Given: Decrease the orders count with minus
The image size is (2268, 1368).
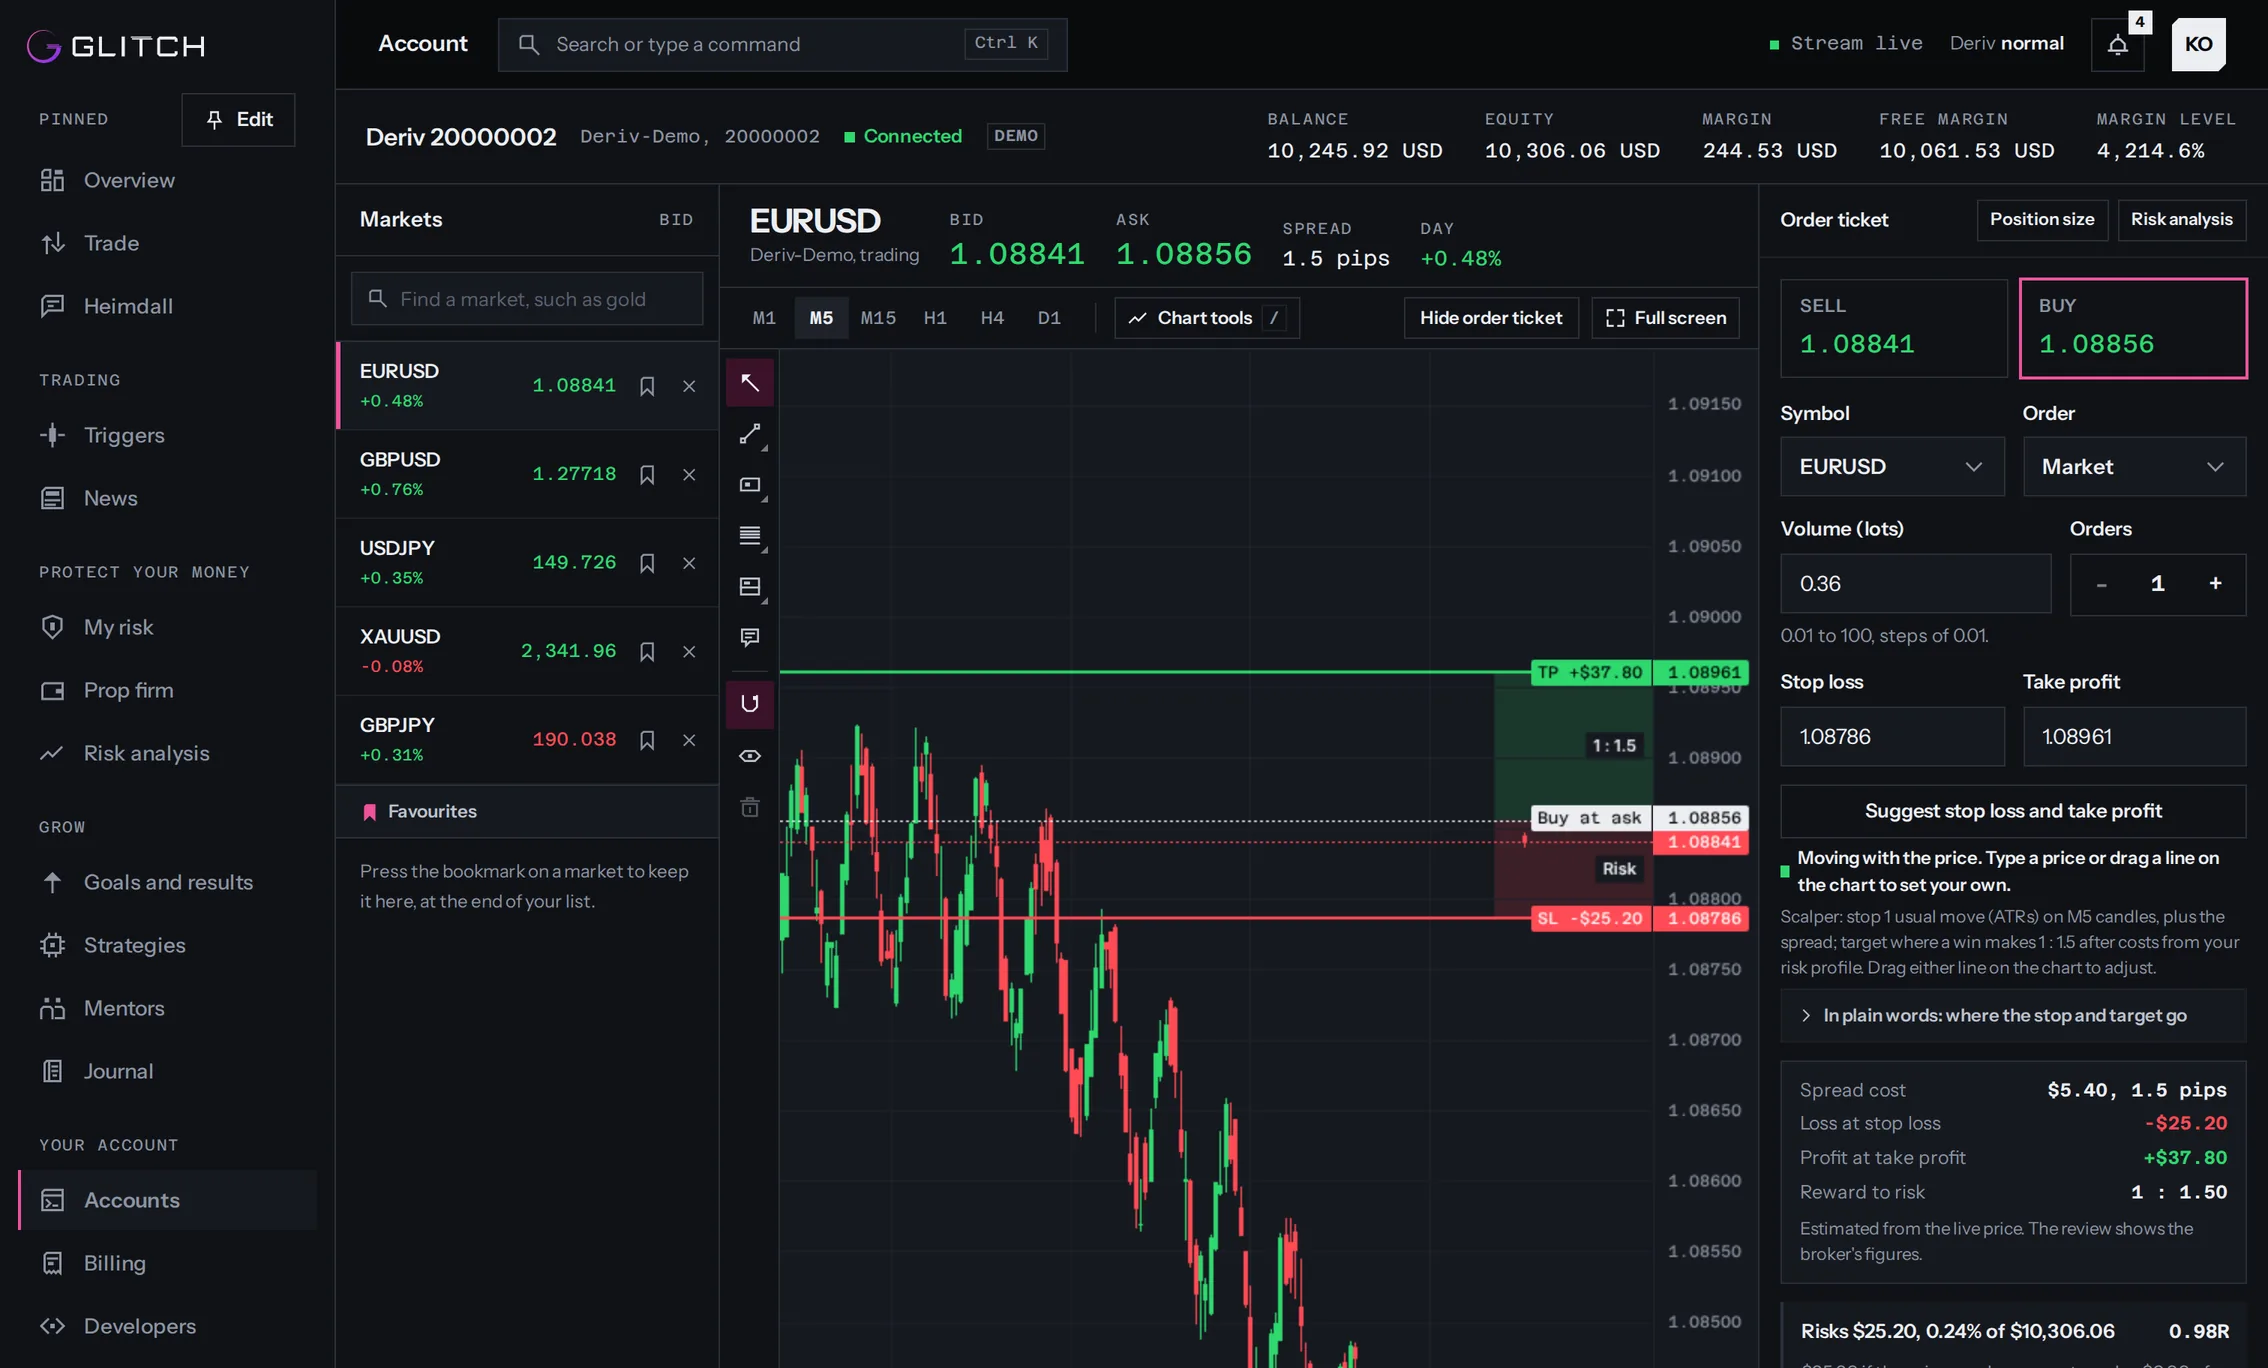Looking at the screenshot, I should click(x=2101, y=583).
